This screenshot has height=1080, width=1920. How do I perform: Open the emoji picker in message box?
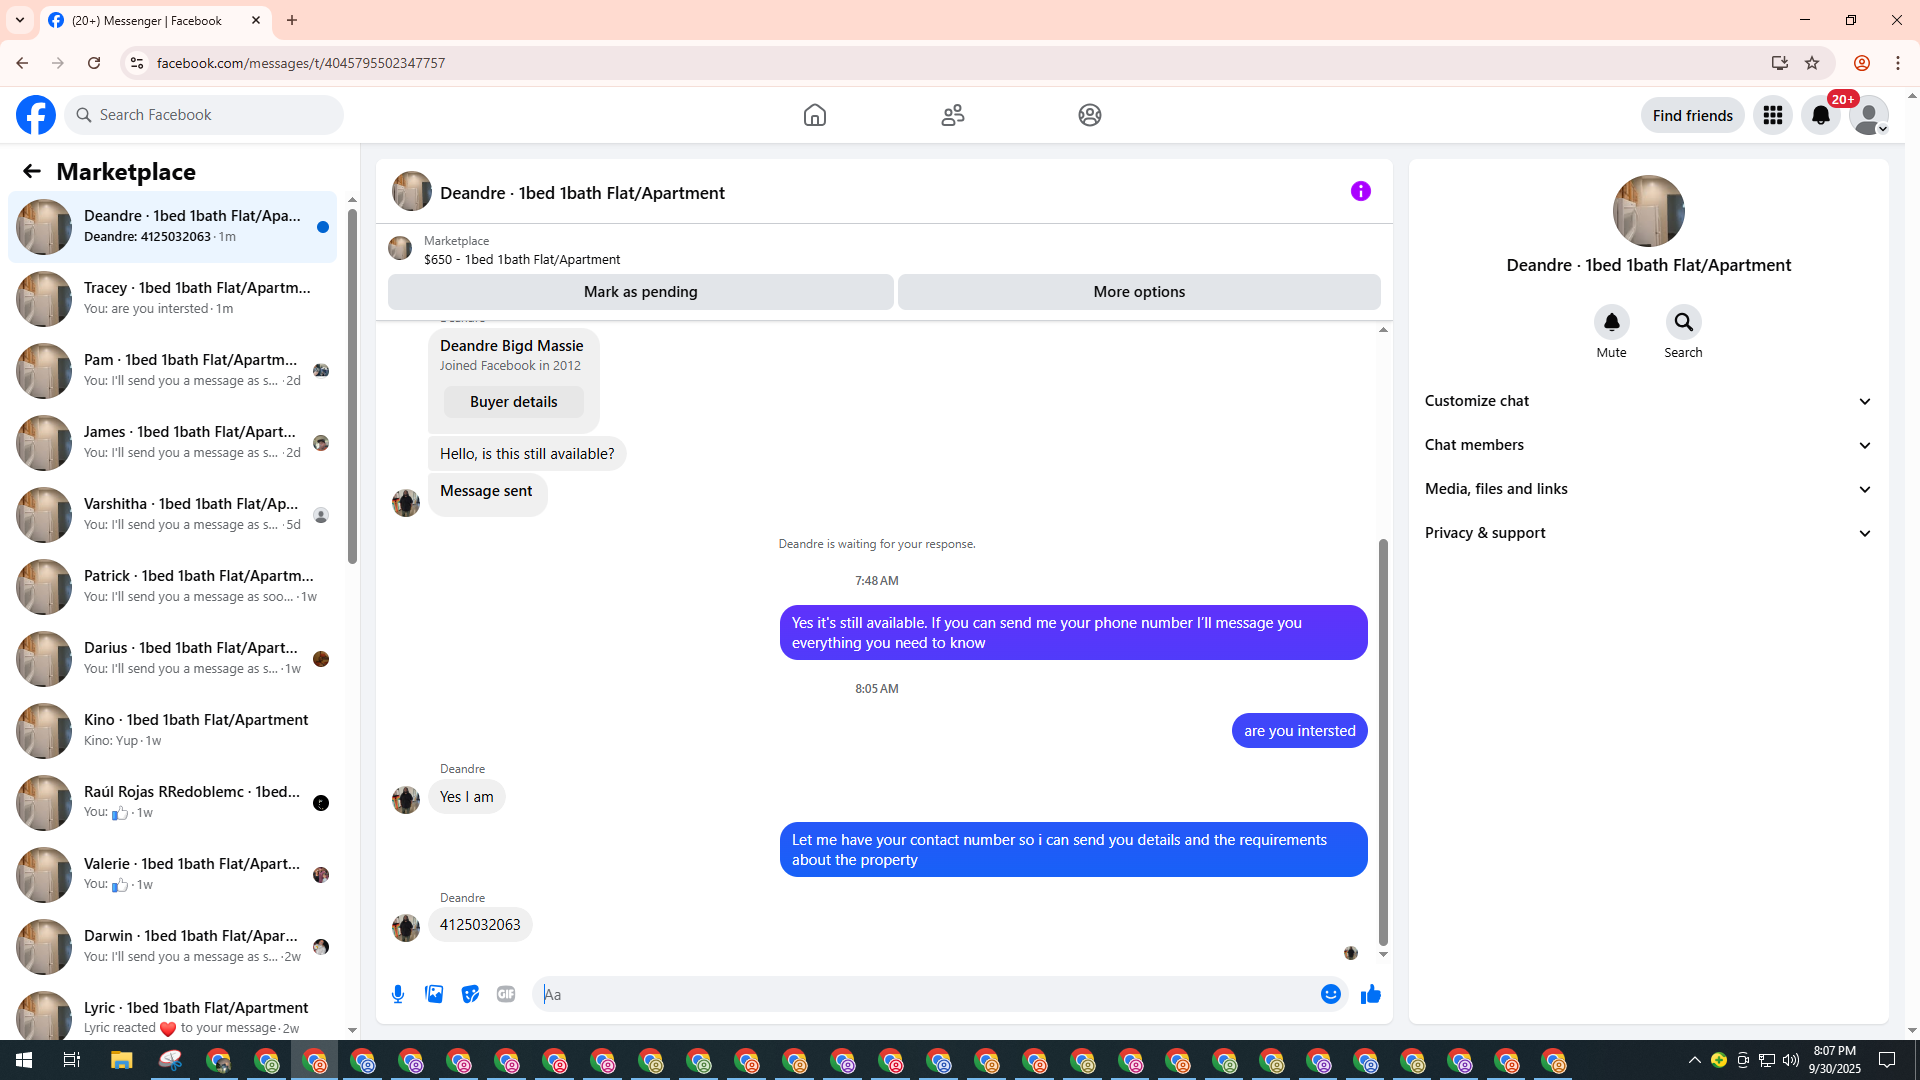tap(1330, 994)
